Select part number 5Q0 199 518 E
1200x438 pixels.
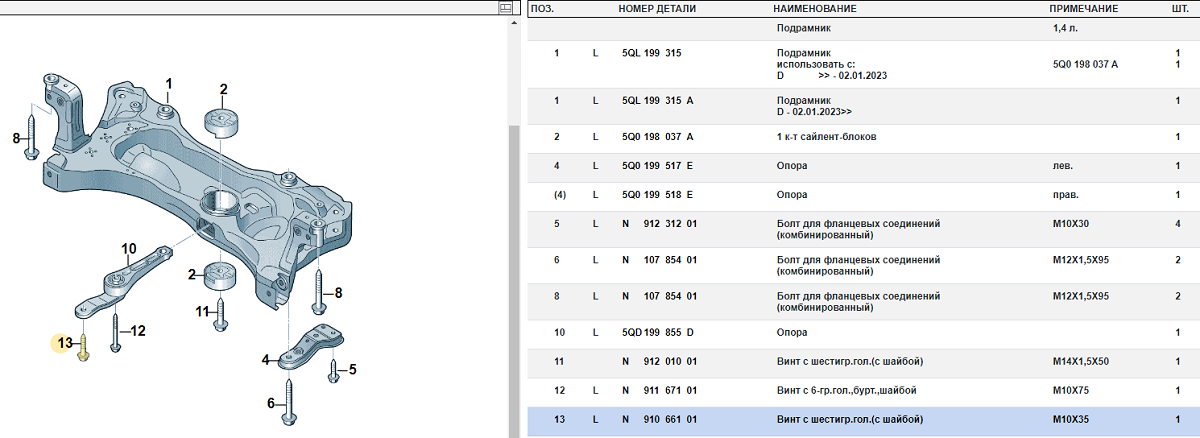tap(657, 195)
